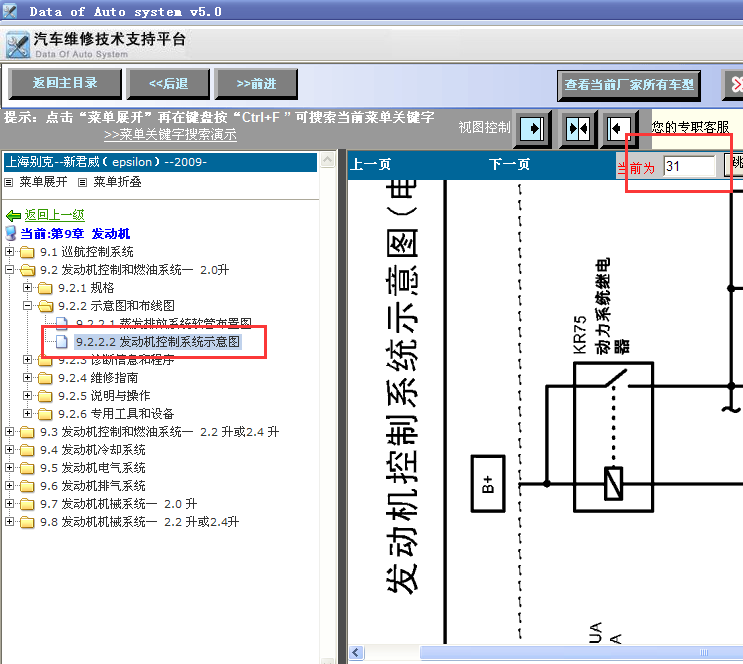Image resolution: width=743 pixels, height=664 pixels.
Task: Expand the 9.2.6 专用工具和设备 node
Action: [27, 414]
